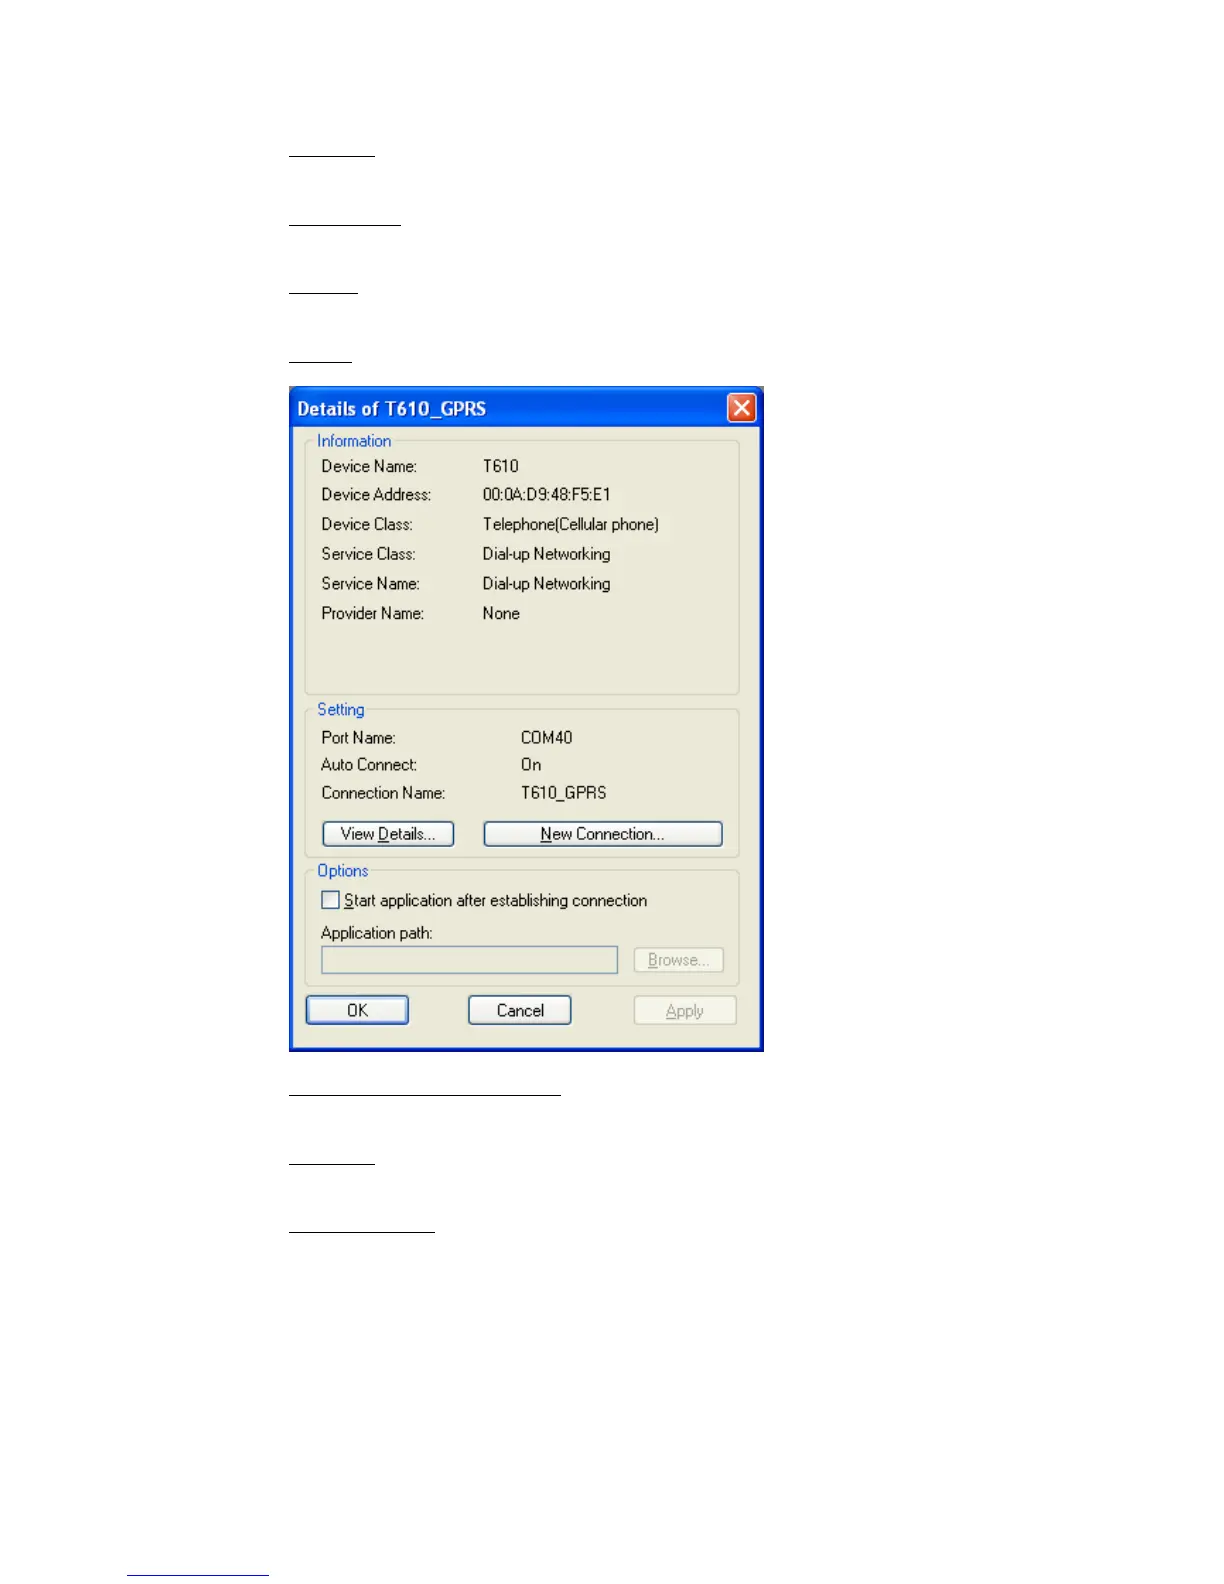Select the COM40 port name value
The width and height of the screenshot is (1224, 1584).
[546, 738]
